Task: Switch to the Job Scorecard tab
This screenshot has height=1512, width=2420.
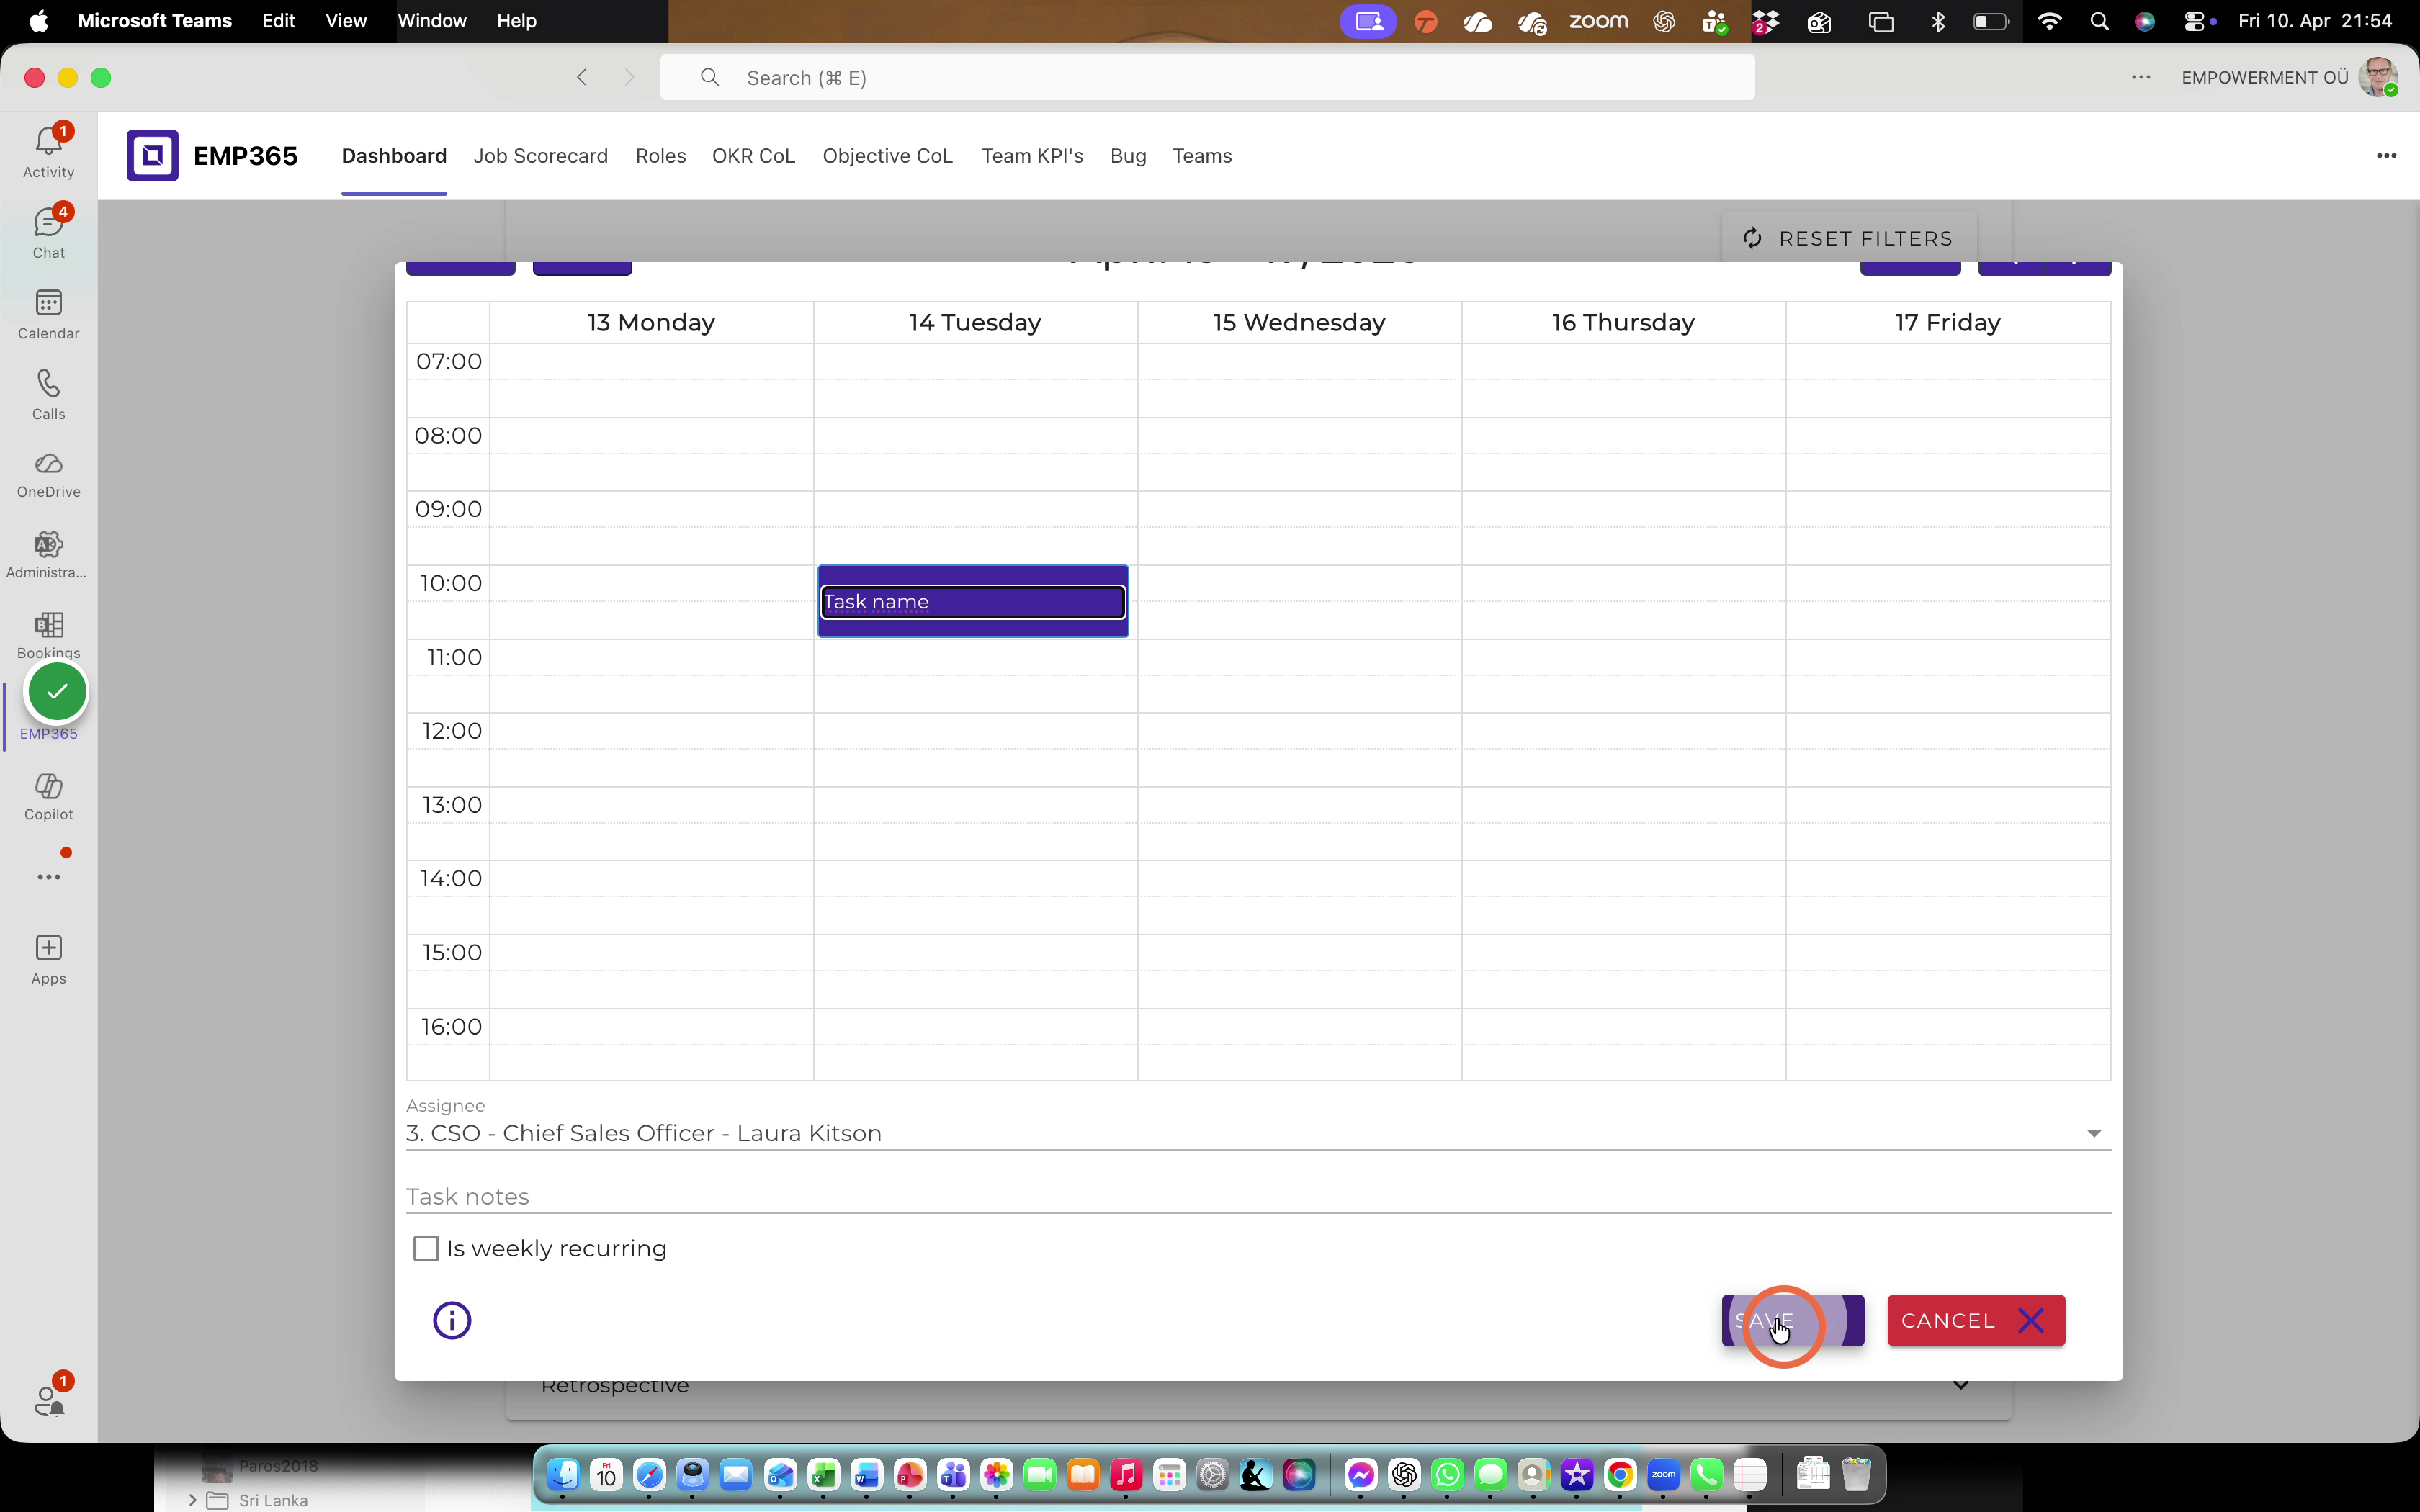Action: [x=540, y=156]
